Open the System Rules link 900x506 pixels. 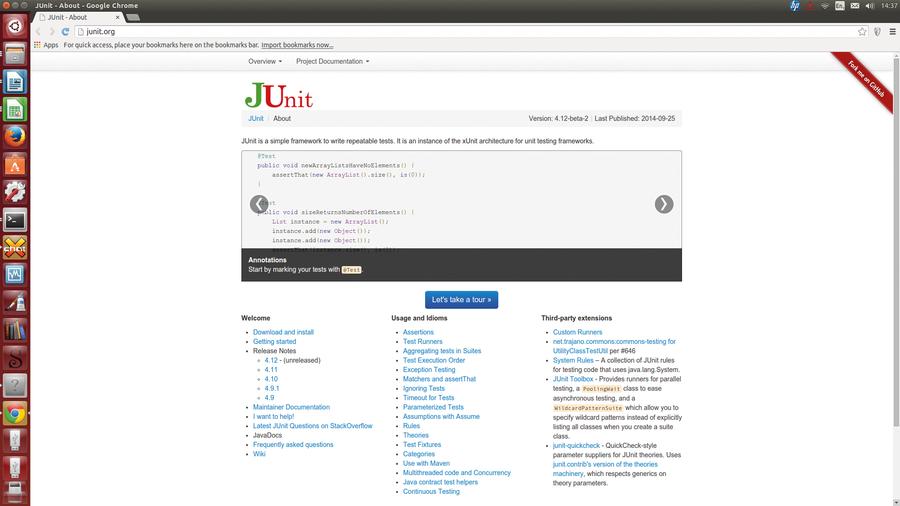[x=573, y=360]
